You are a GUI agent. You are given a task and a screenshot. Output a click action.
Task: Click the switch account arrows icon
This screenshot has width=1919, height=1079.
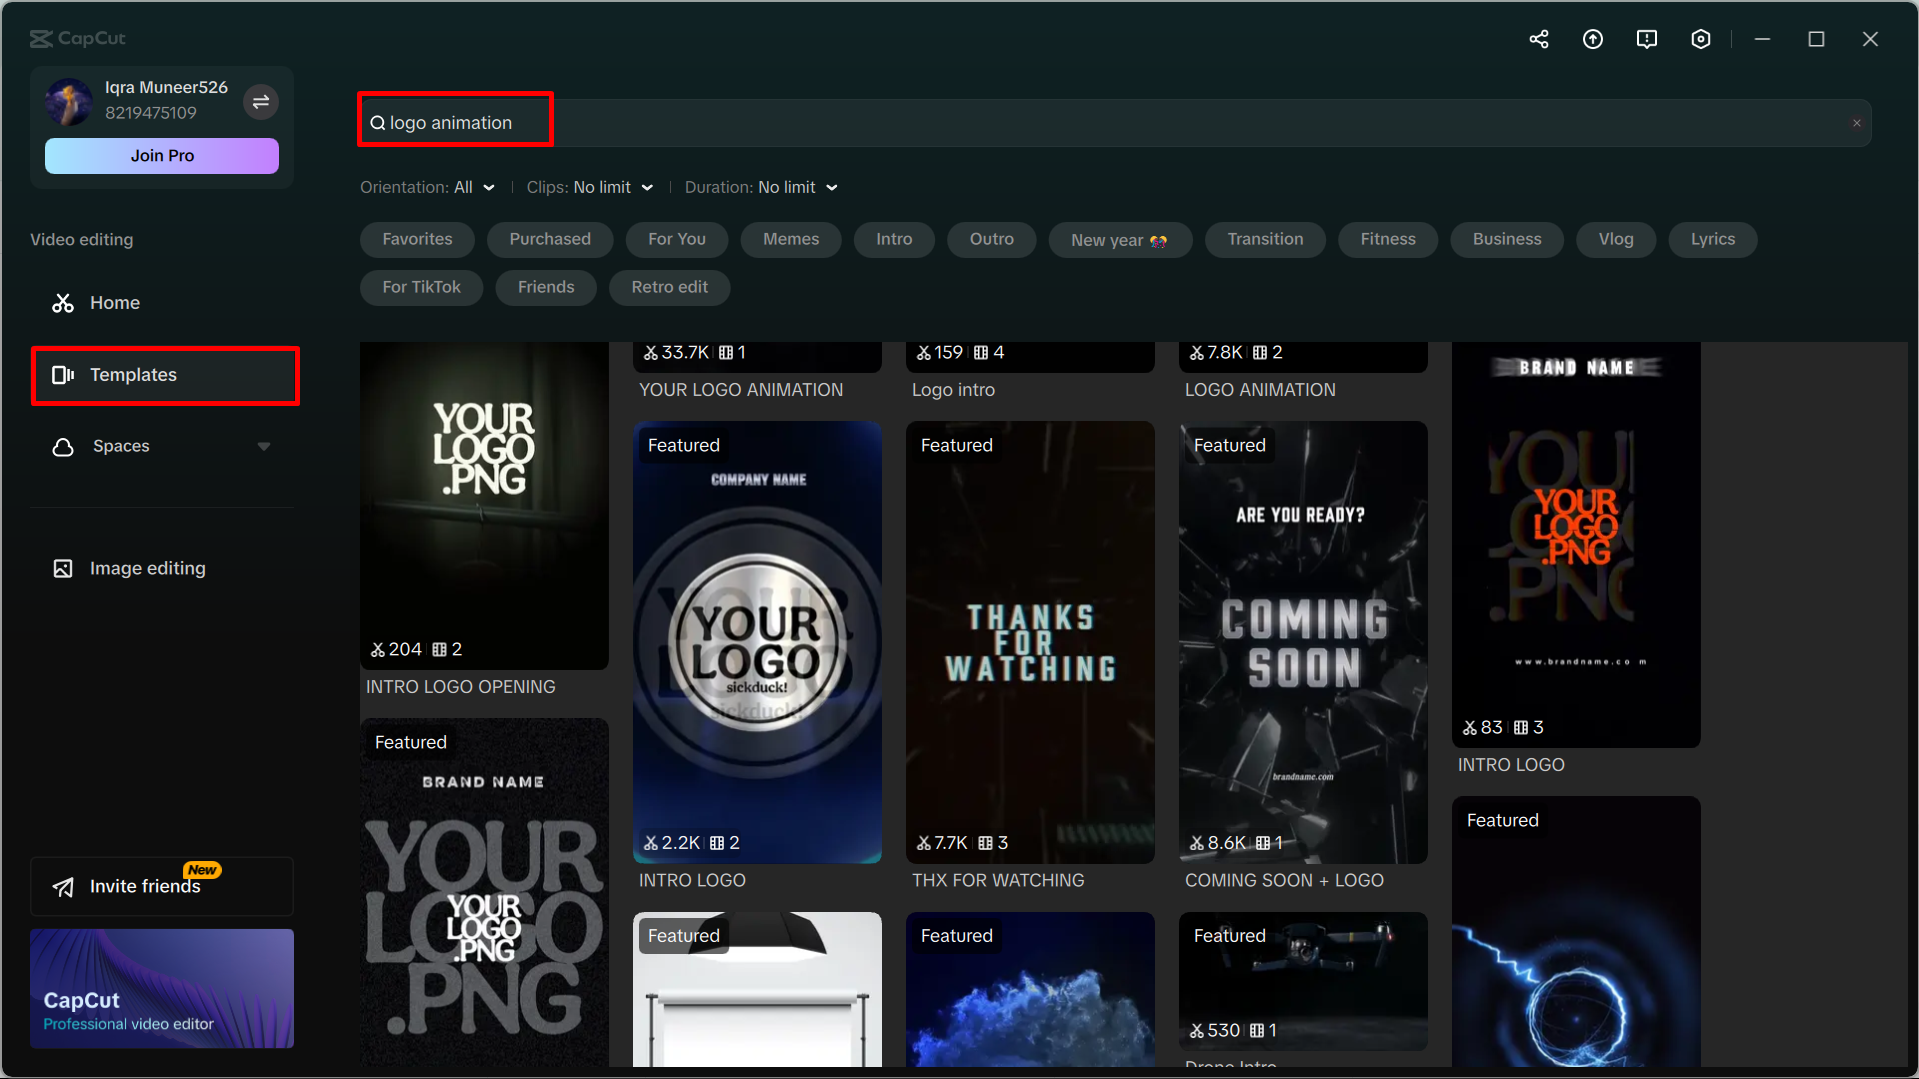point(261,102)
